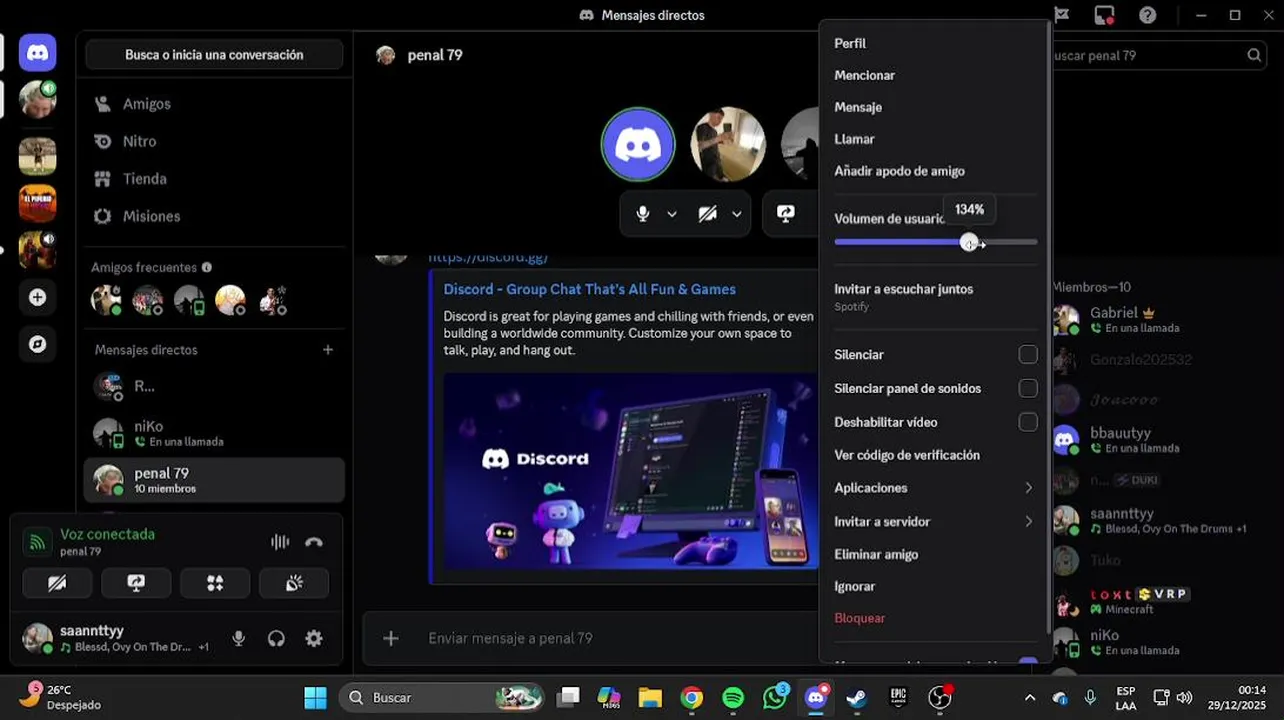Deafen using the headphones icon

[x=276, y=638]
